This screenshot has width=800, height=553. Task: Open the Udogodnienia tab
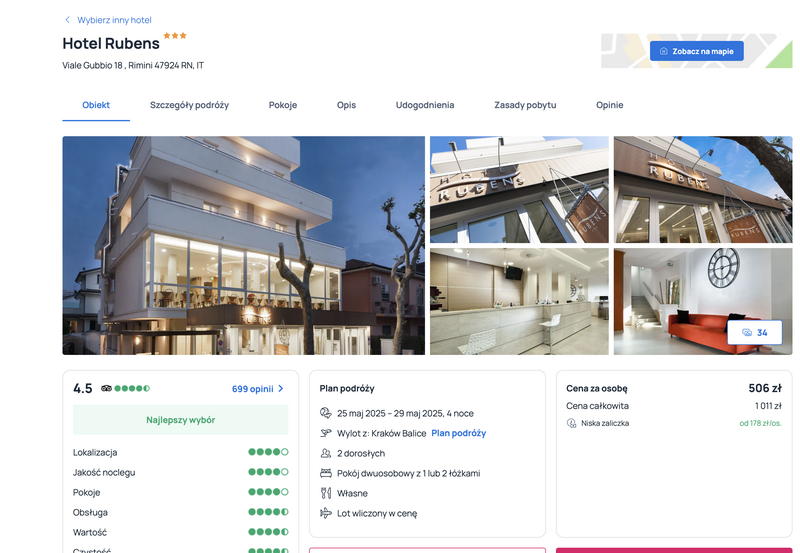pyautogui.click(x=425, y=105)
